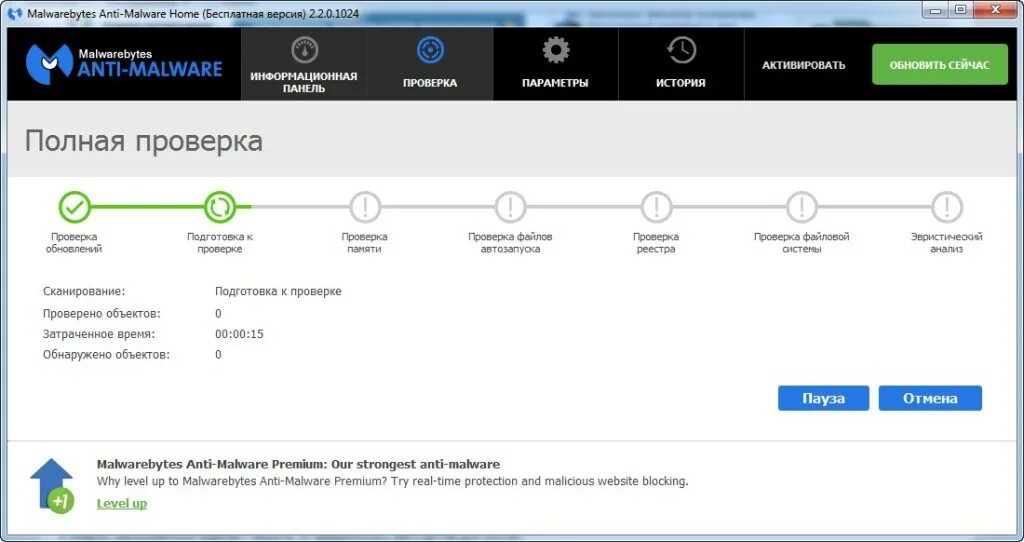
Task: Maximize the Malwarebytes window
Action: [960, 8]
